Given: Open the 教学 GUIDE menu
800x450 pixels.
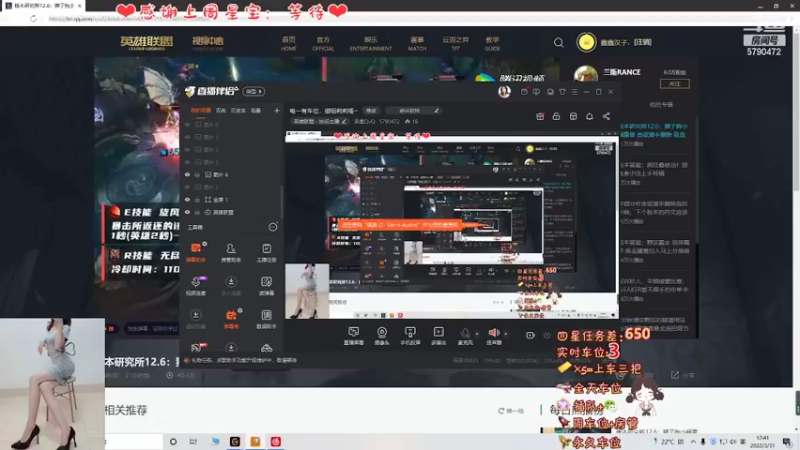Looking at the screenshot, I should (492, 43).
